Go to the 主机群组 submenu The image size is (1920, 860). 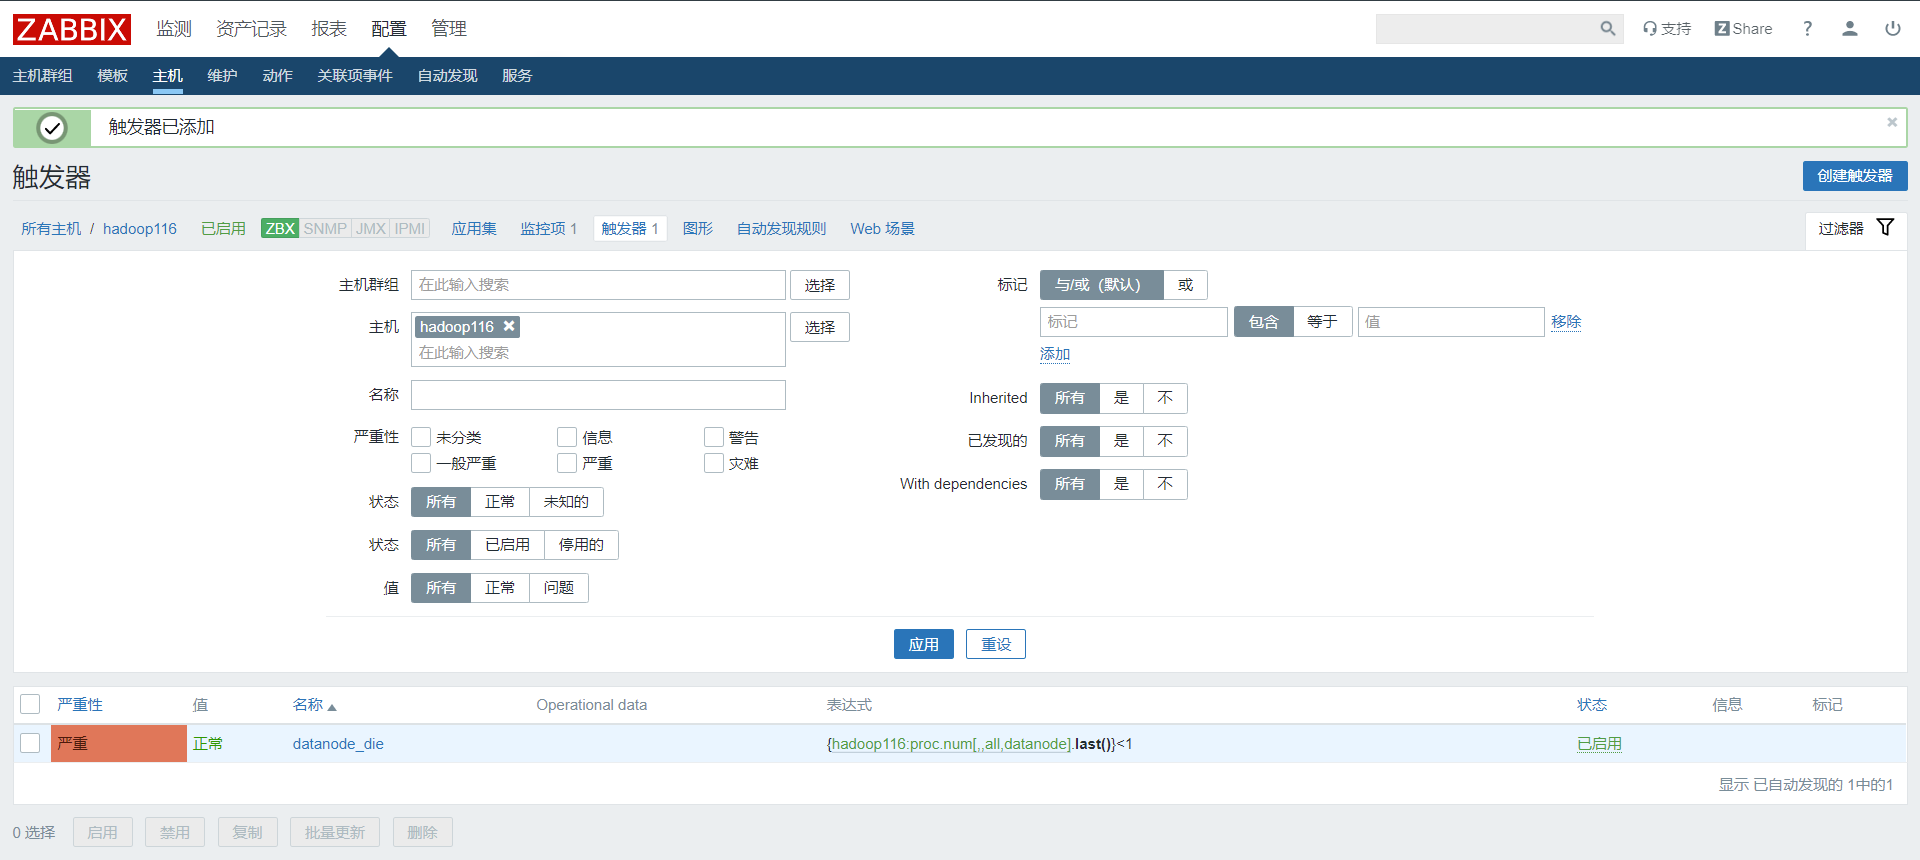pyautogui.click(x=43, y=76)
